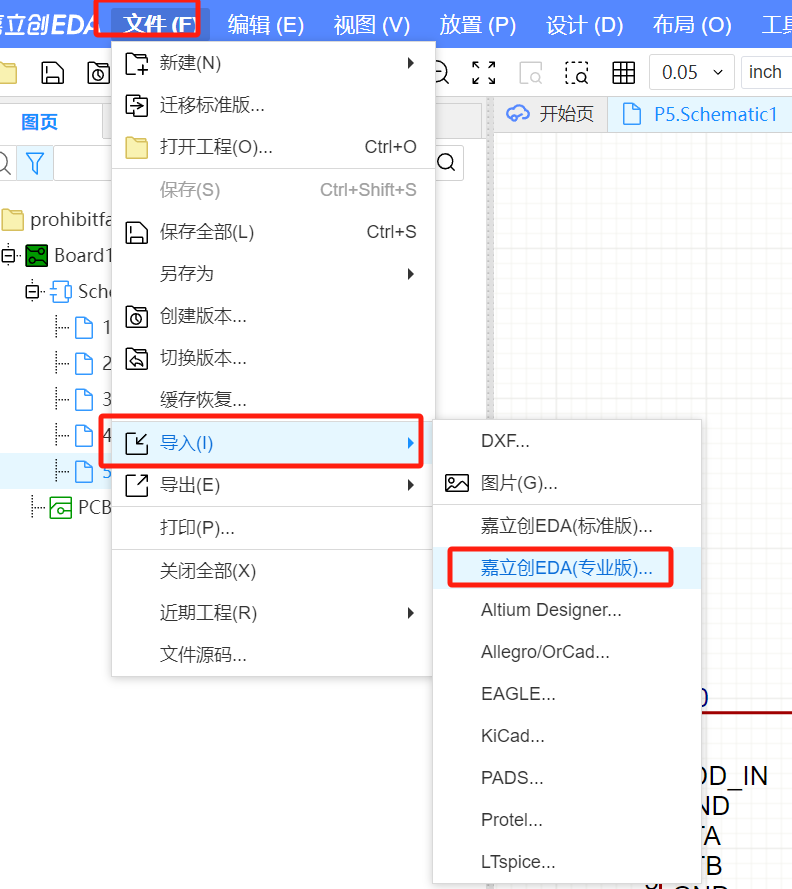
Task: Click the fit-to-screen zoom icon
Action: (484, 73)
